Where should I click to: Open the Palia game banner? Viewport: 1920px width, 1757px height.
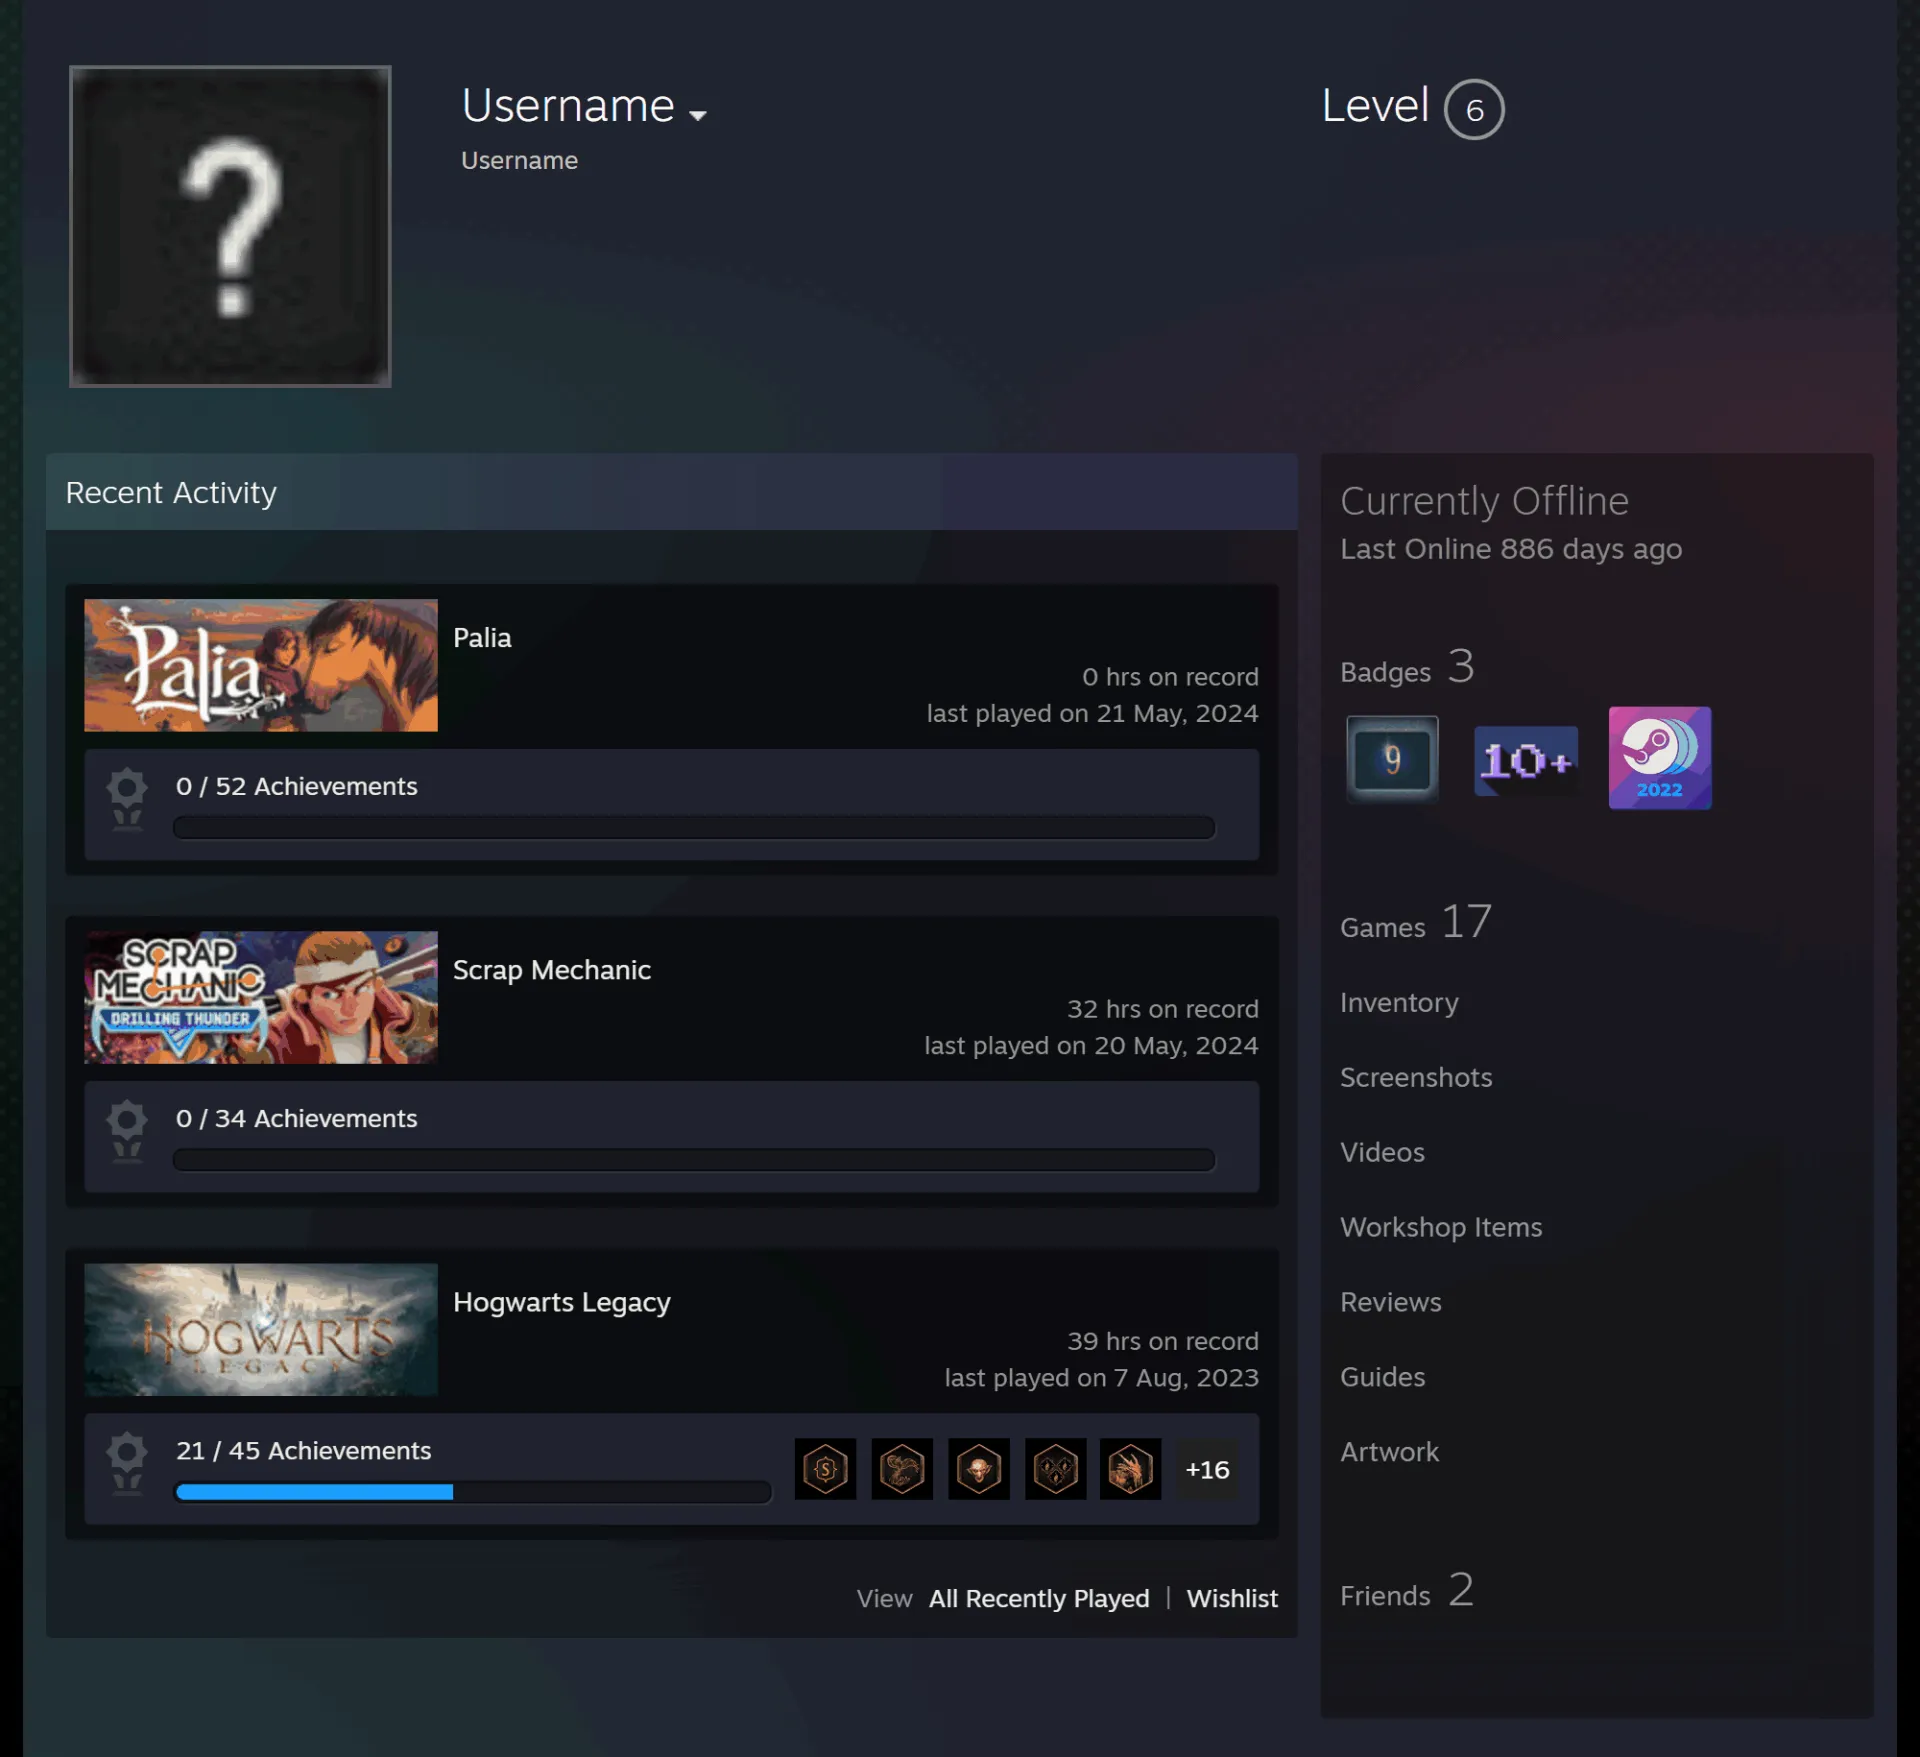click(261, 665)
